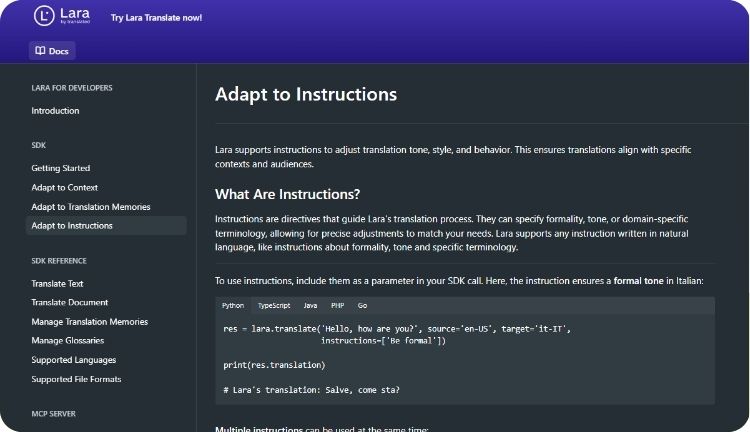Screen dimensions: 750x432
Task: Follow the Try Lara Translate now link
Action: point(156,18)
